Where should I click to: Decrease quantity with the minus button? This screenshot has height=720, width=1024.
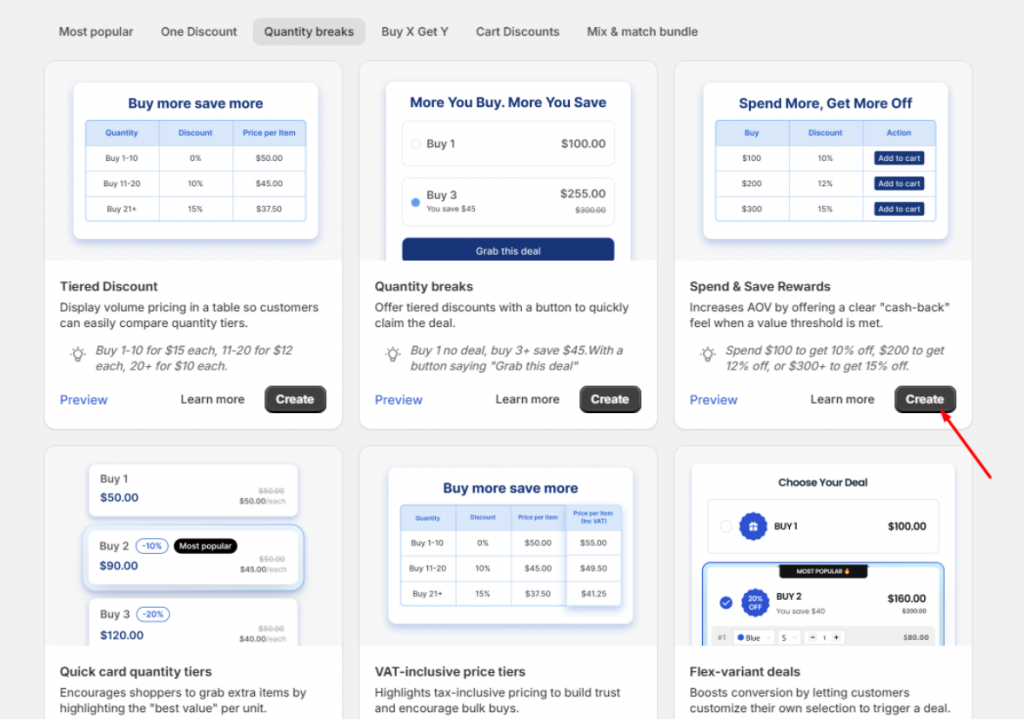pyautogui.click(x=812, y=637)
